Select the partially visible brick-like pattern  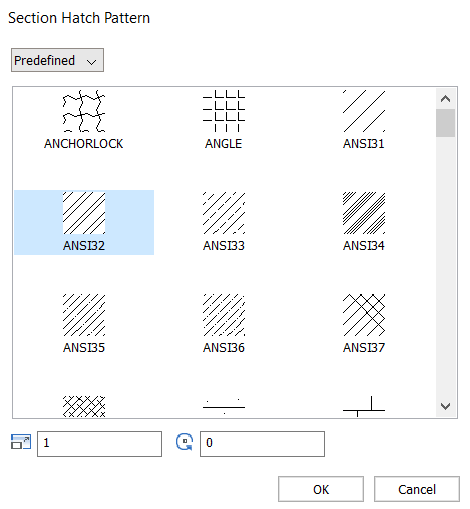(364, 406)
